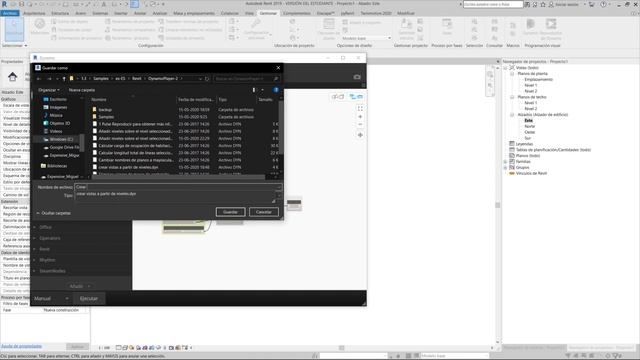Open the Modificar ribbon tab

click(x=406, y=13)
